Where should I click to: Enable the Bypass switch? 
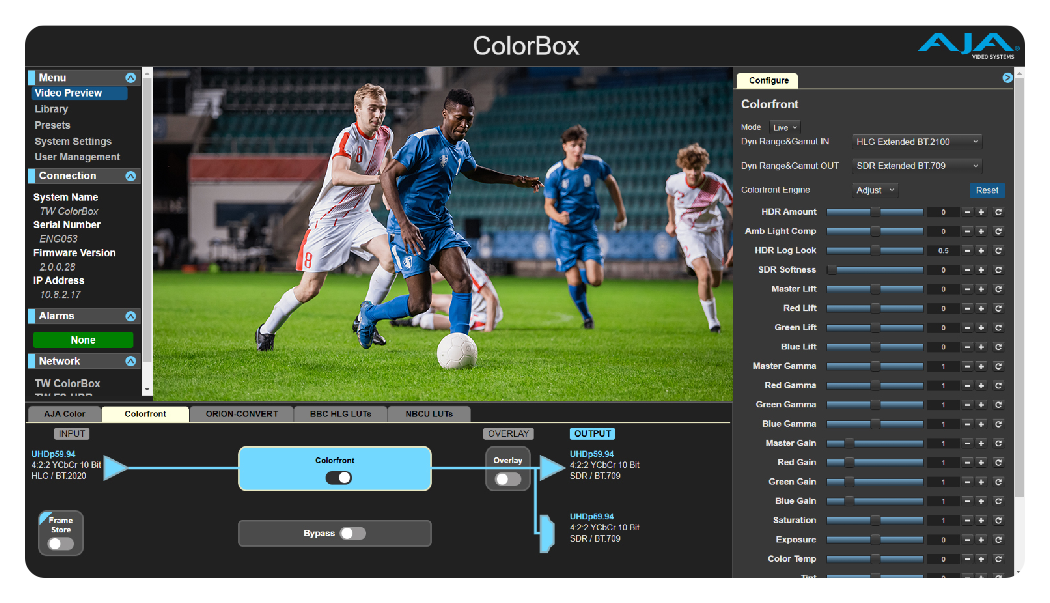352,533
